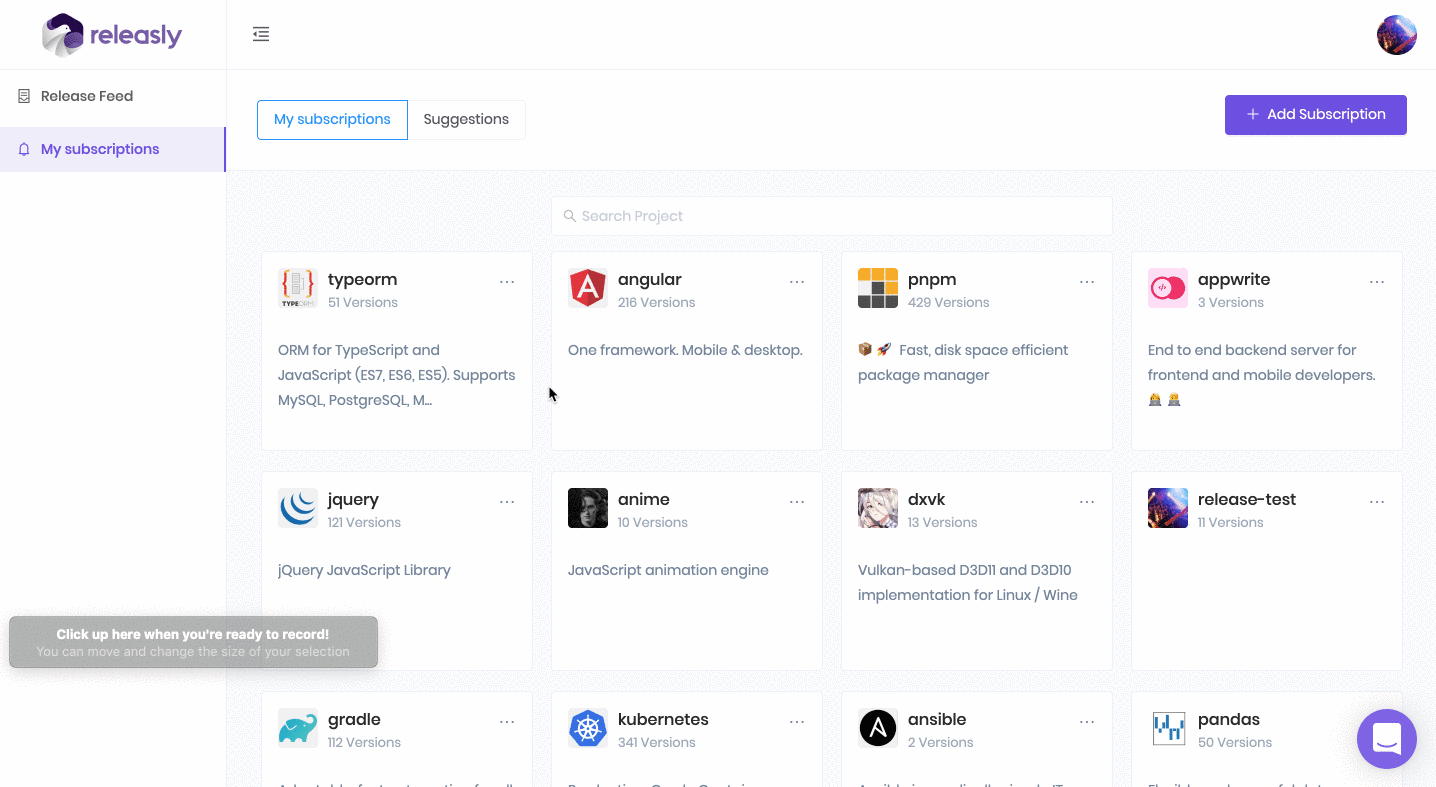Open the chat support widget
Image resolution: width=1436 pixels, height=787 pixels.
pyautogui.click(x=1386, y=739)
